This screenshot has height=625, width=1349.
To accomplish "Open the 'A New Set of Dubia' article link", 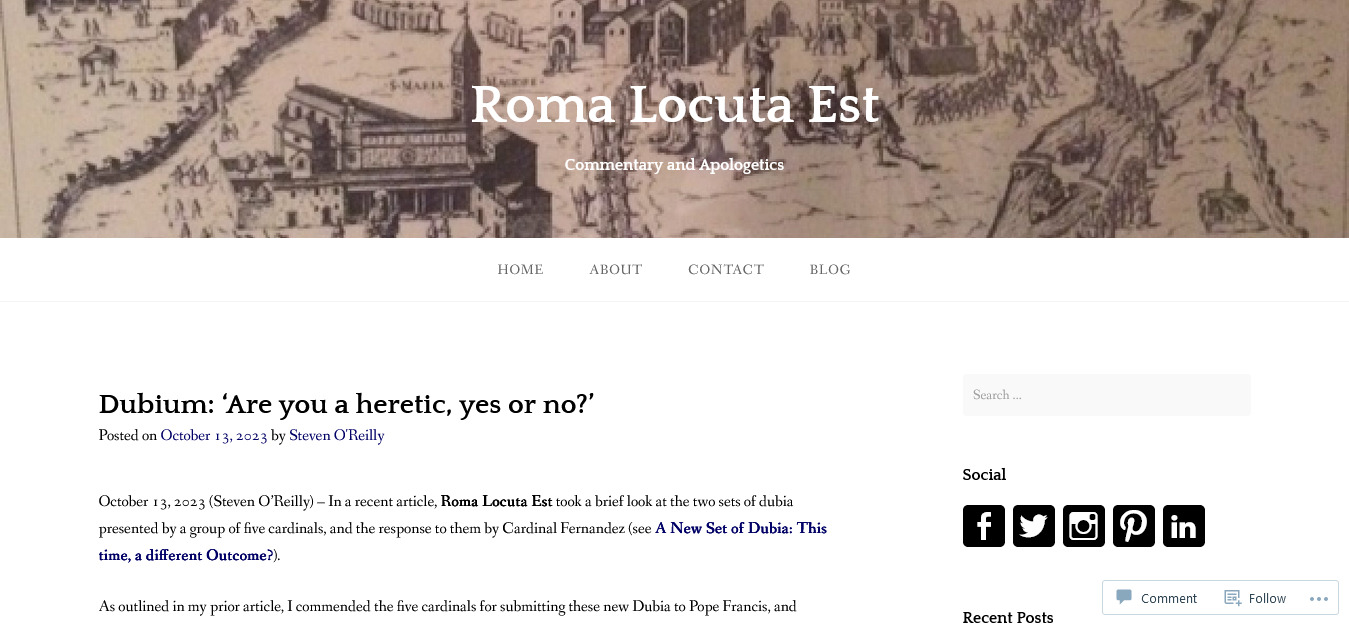I will click(740, 528).
